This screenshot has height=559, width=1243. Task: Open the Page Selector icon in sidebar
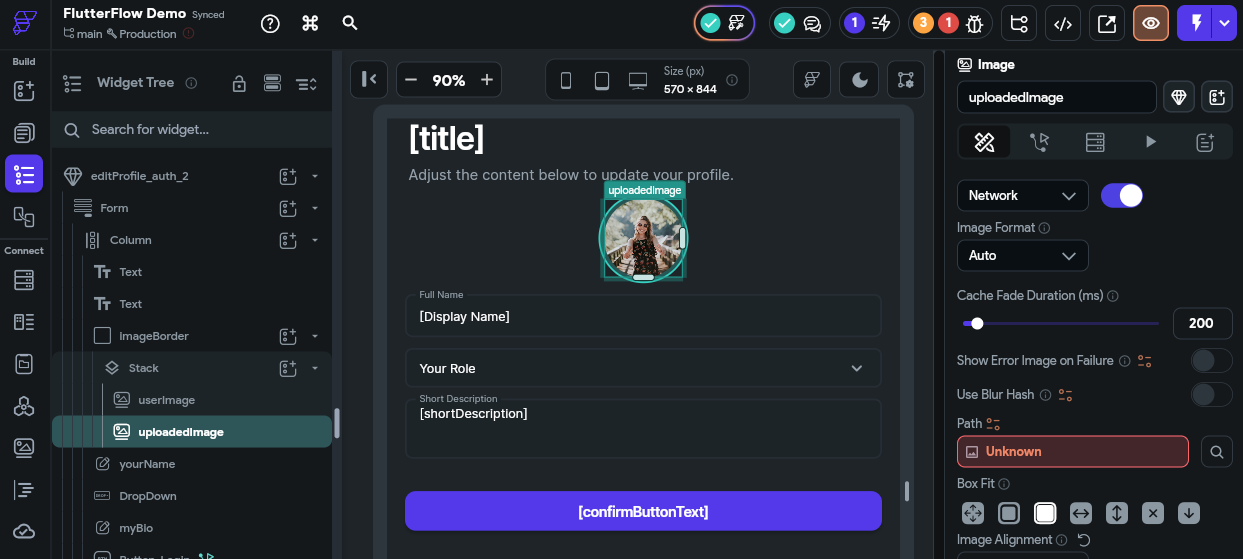pyautogui.click(x=24, y=132)
